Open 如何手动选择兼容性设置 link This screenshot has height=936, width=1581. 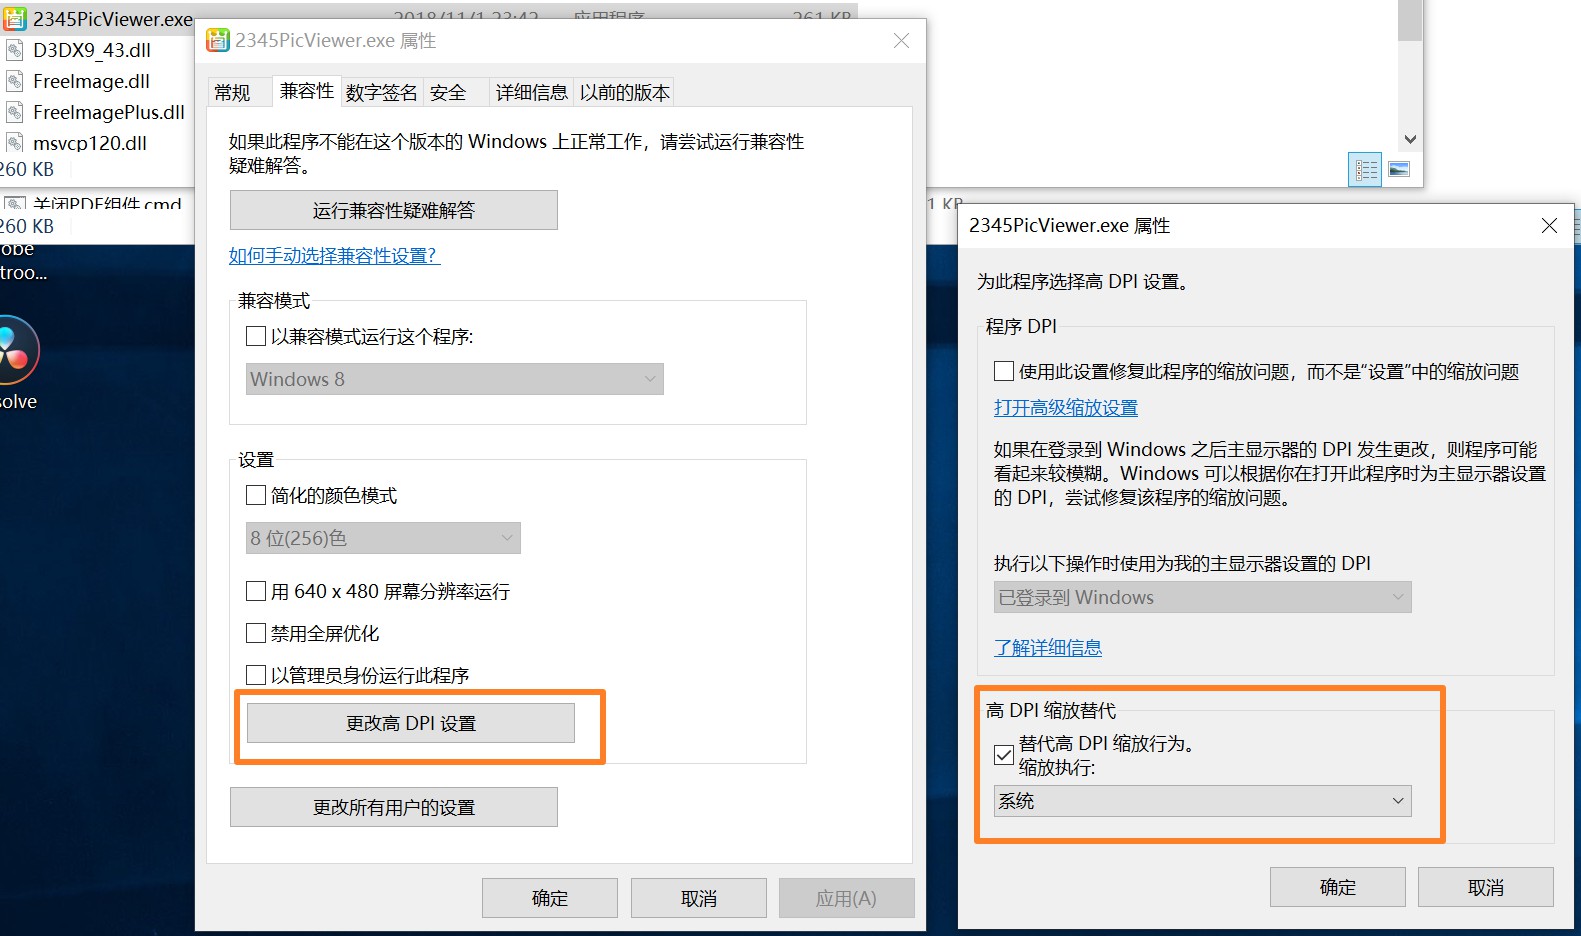coord(334,256)
